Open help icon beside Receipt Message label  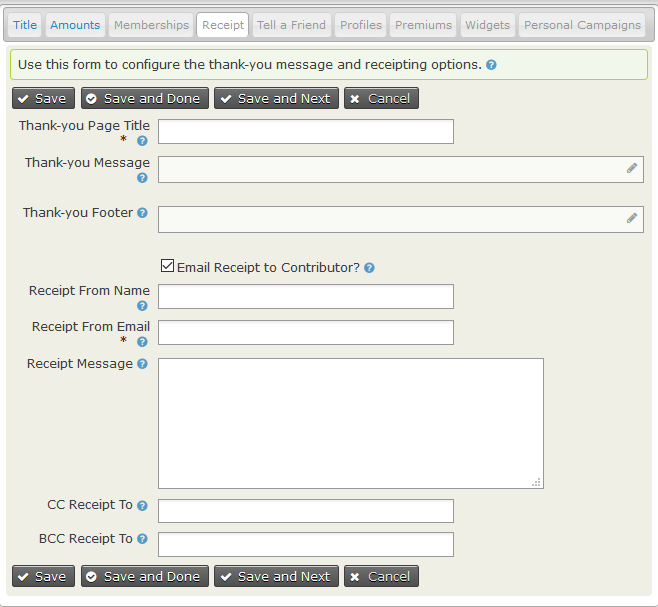pyautogui.click(x=142, y=364)
